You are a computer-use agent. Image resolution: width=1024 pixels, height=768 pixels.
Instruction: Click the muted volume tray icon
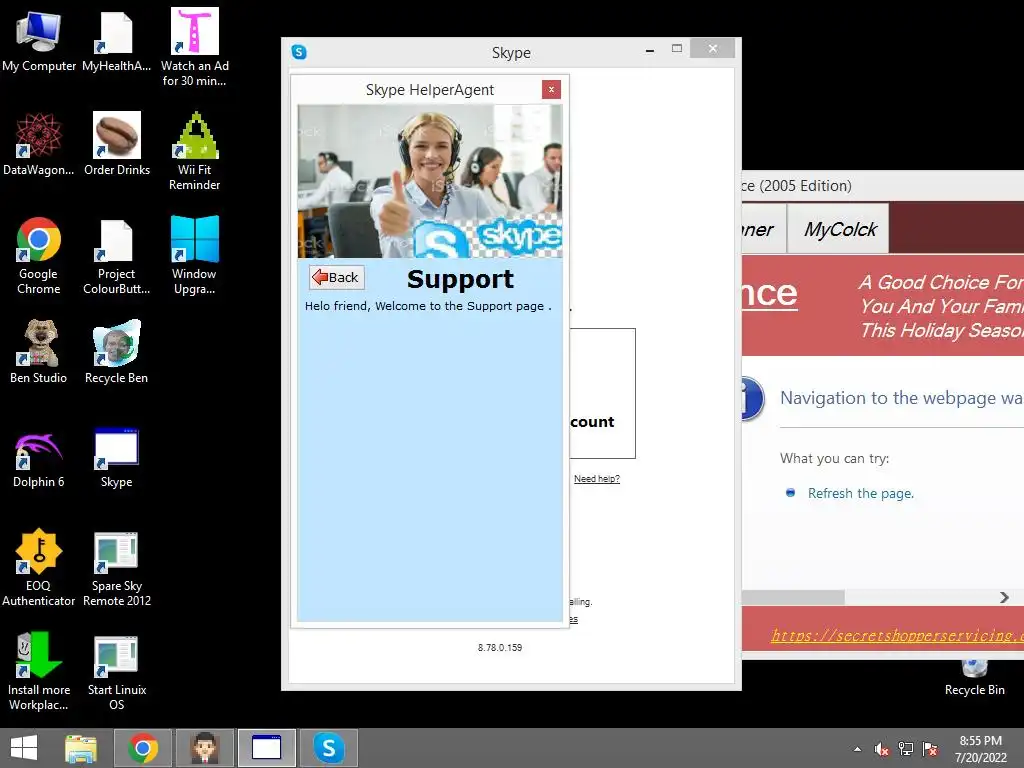[x=882, y=748]
